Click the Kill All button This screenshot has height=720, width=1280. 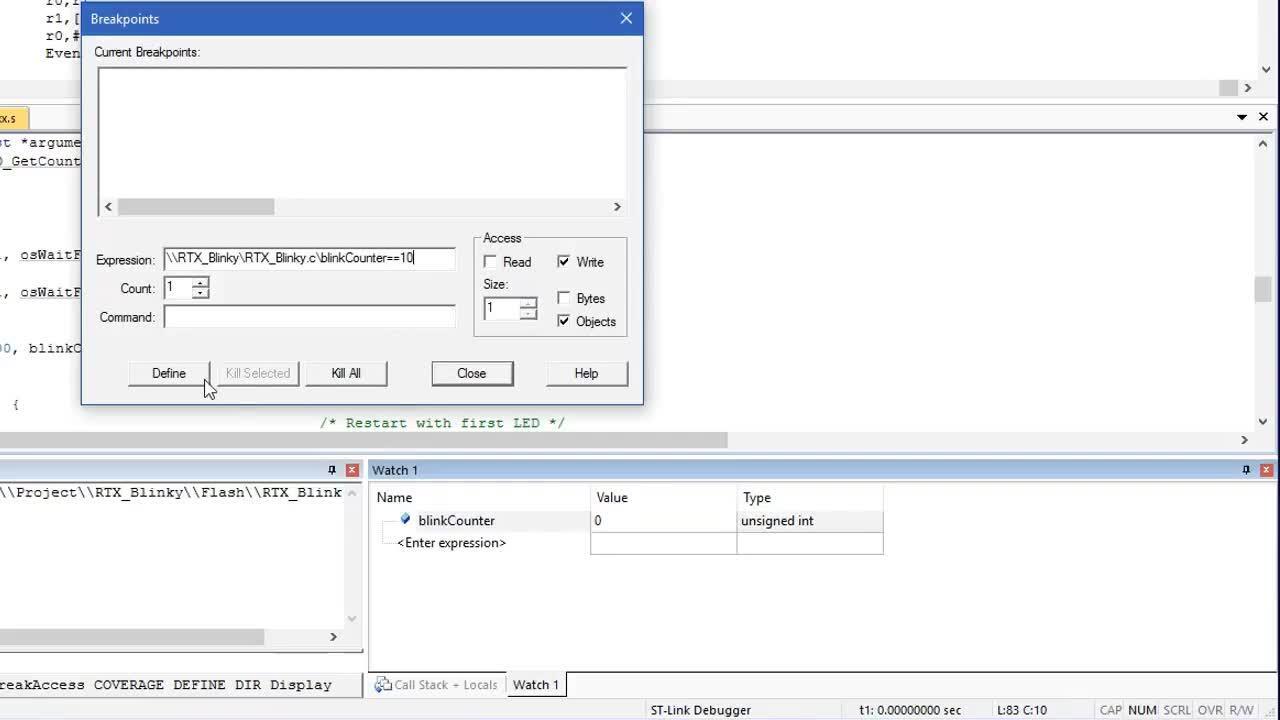tap(345, 373)
